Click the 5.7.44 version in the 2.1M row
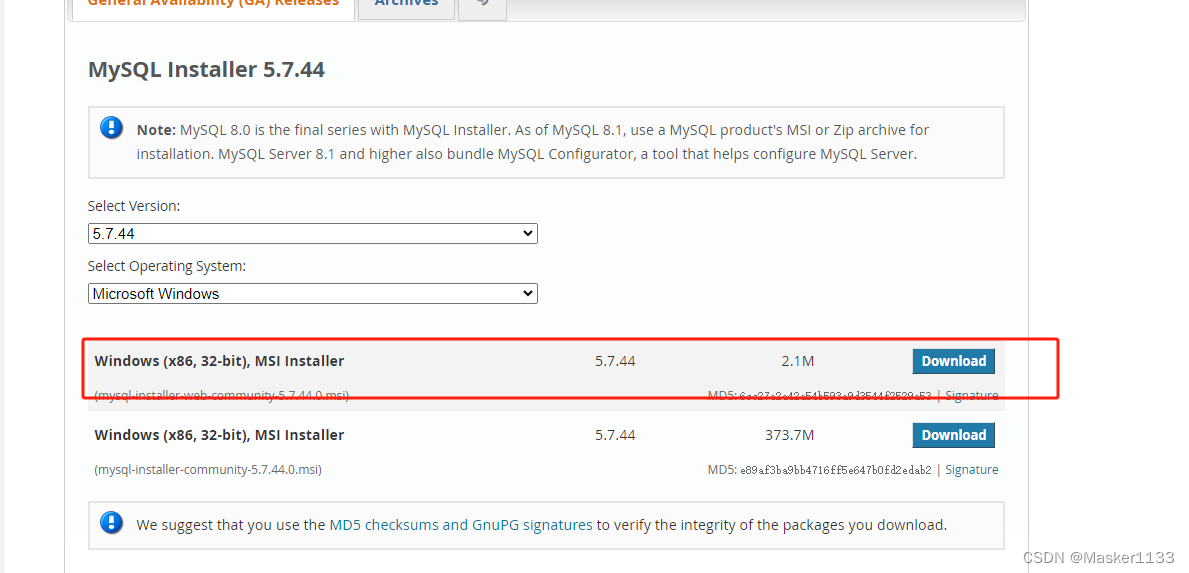1189x573 pixels. pyautogui.click(x=615, y=362)
